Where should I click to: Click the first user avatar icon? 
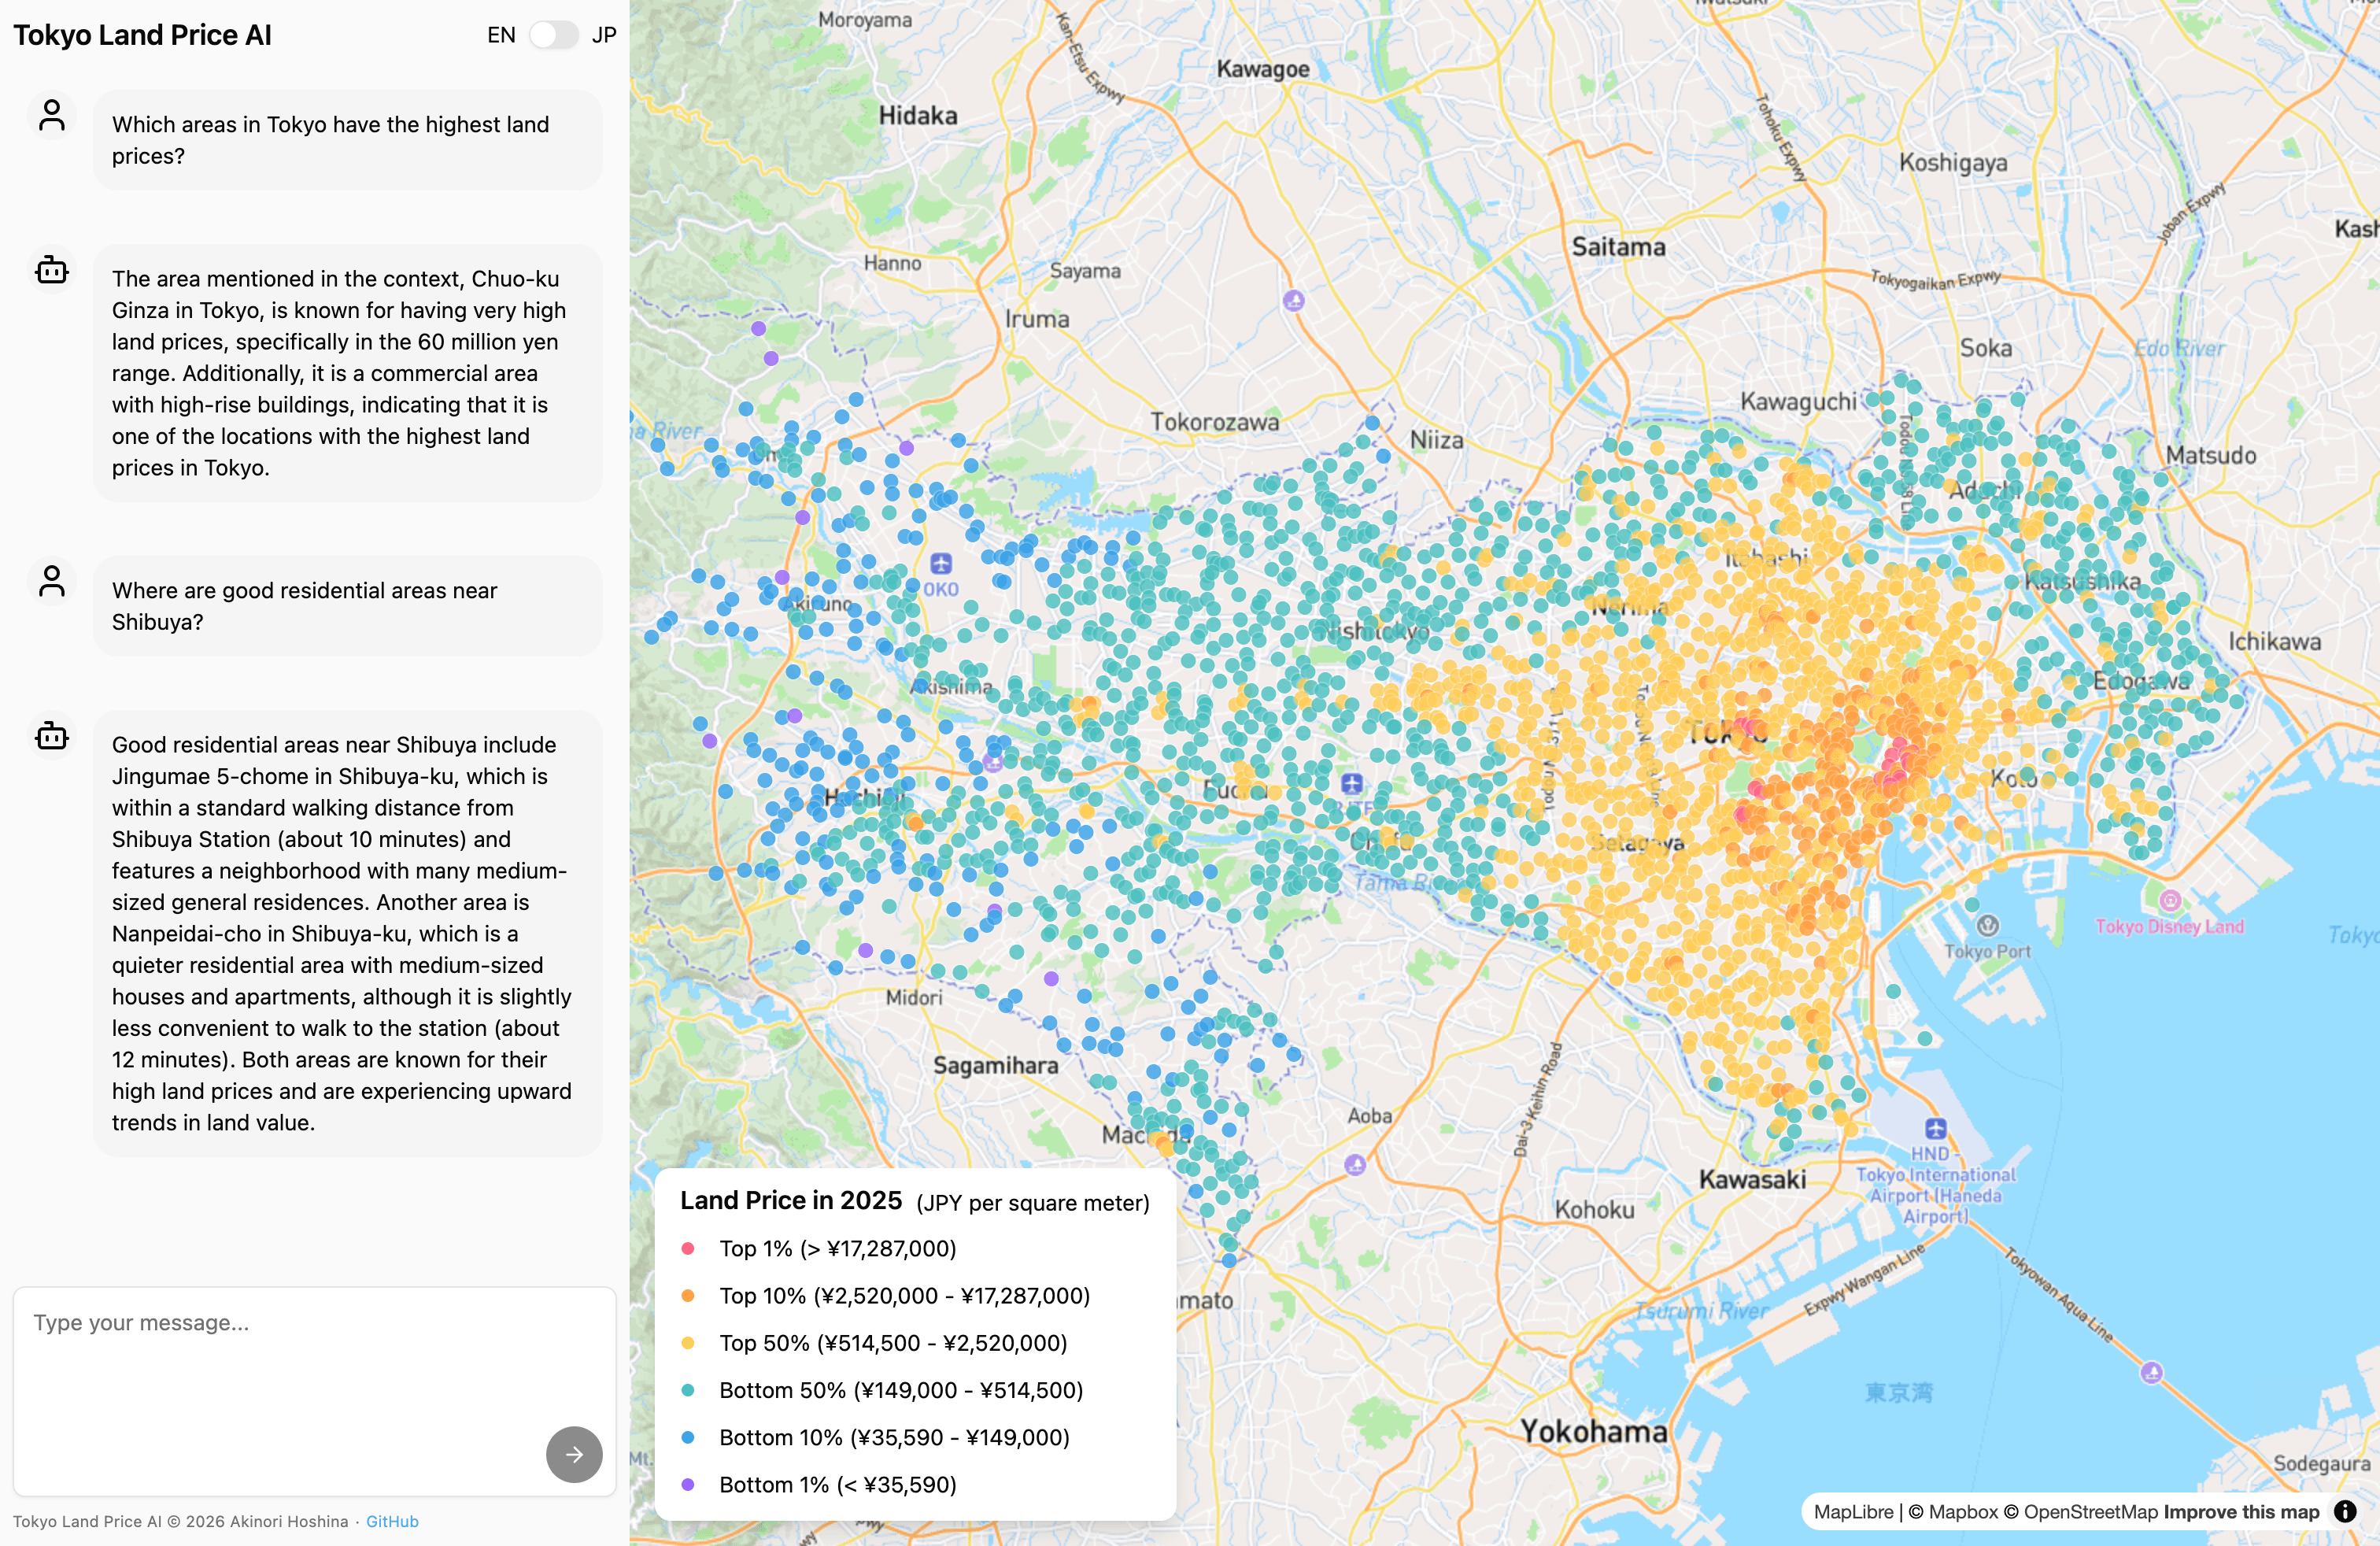[52, 116]
